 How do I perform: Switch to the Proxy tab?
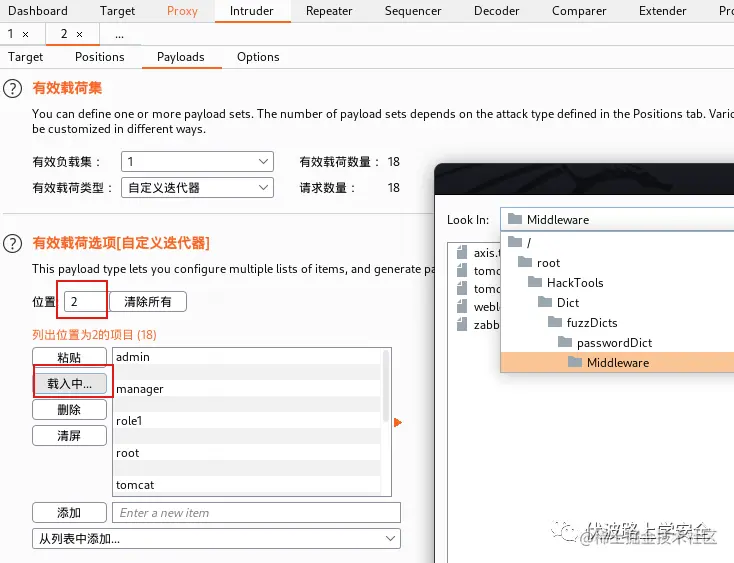click(182, 11)
